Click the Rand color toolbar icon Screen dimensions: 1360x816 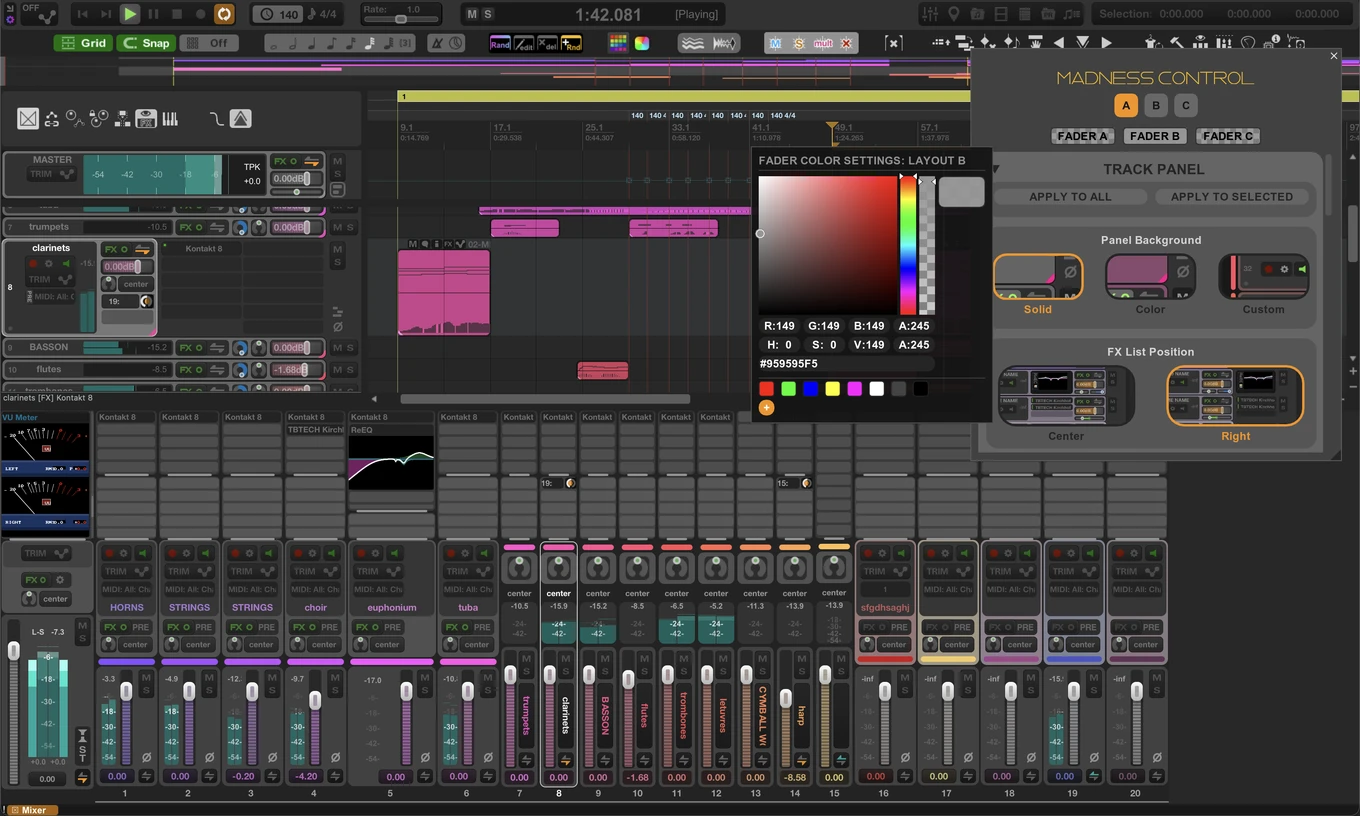click(500, 43)
